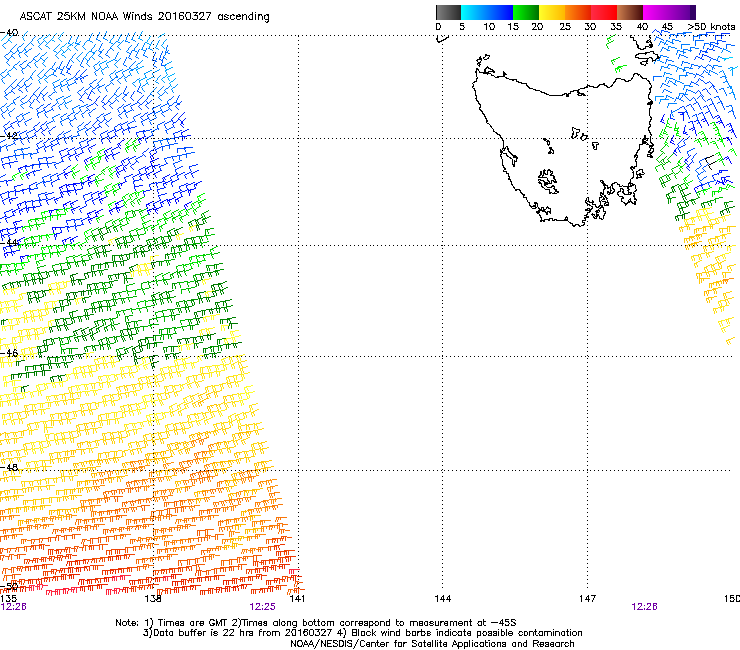Click the black contaminated wind barb east of Tasmania

[710, 161]
